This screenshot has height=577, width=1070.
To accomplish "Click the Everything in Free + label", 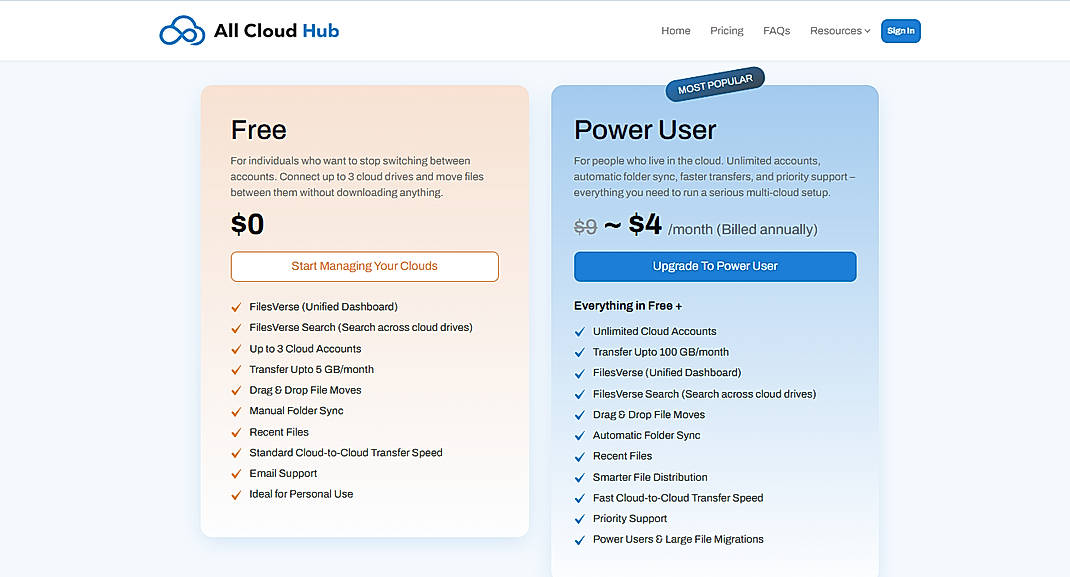I will pos(628,306).
